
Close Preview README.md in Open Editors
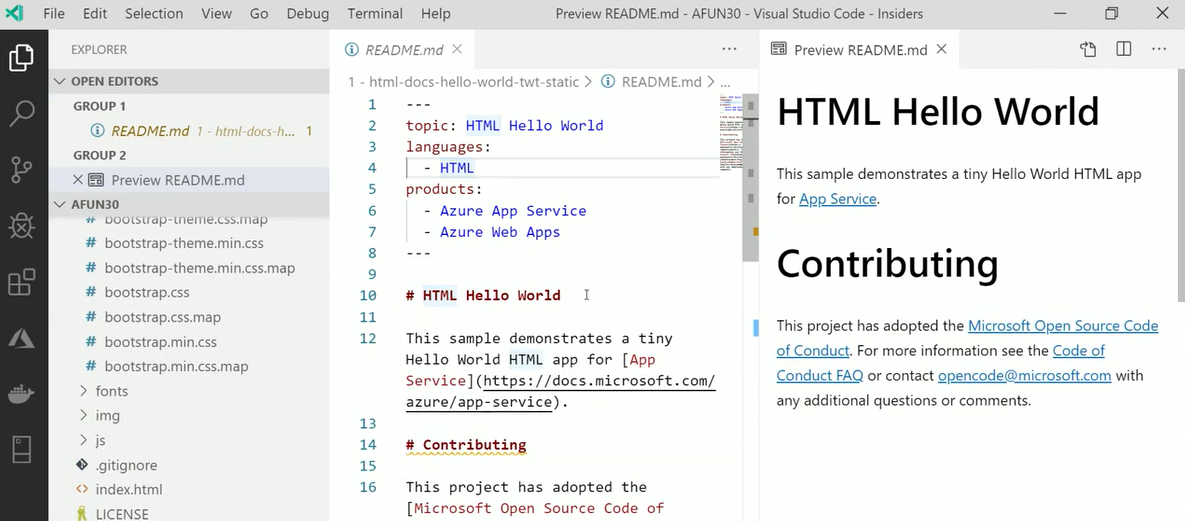tap(77, 180)
